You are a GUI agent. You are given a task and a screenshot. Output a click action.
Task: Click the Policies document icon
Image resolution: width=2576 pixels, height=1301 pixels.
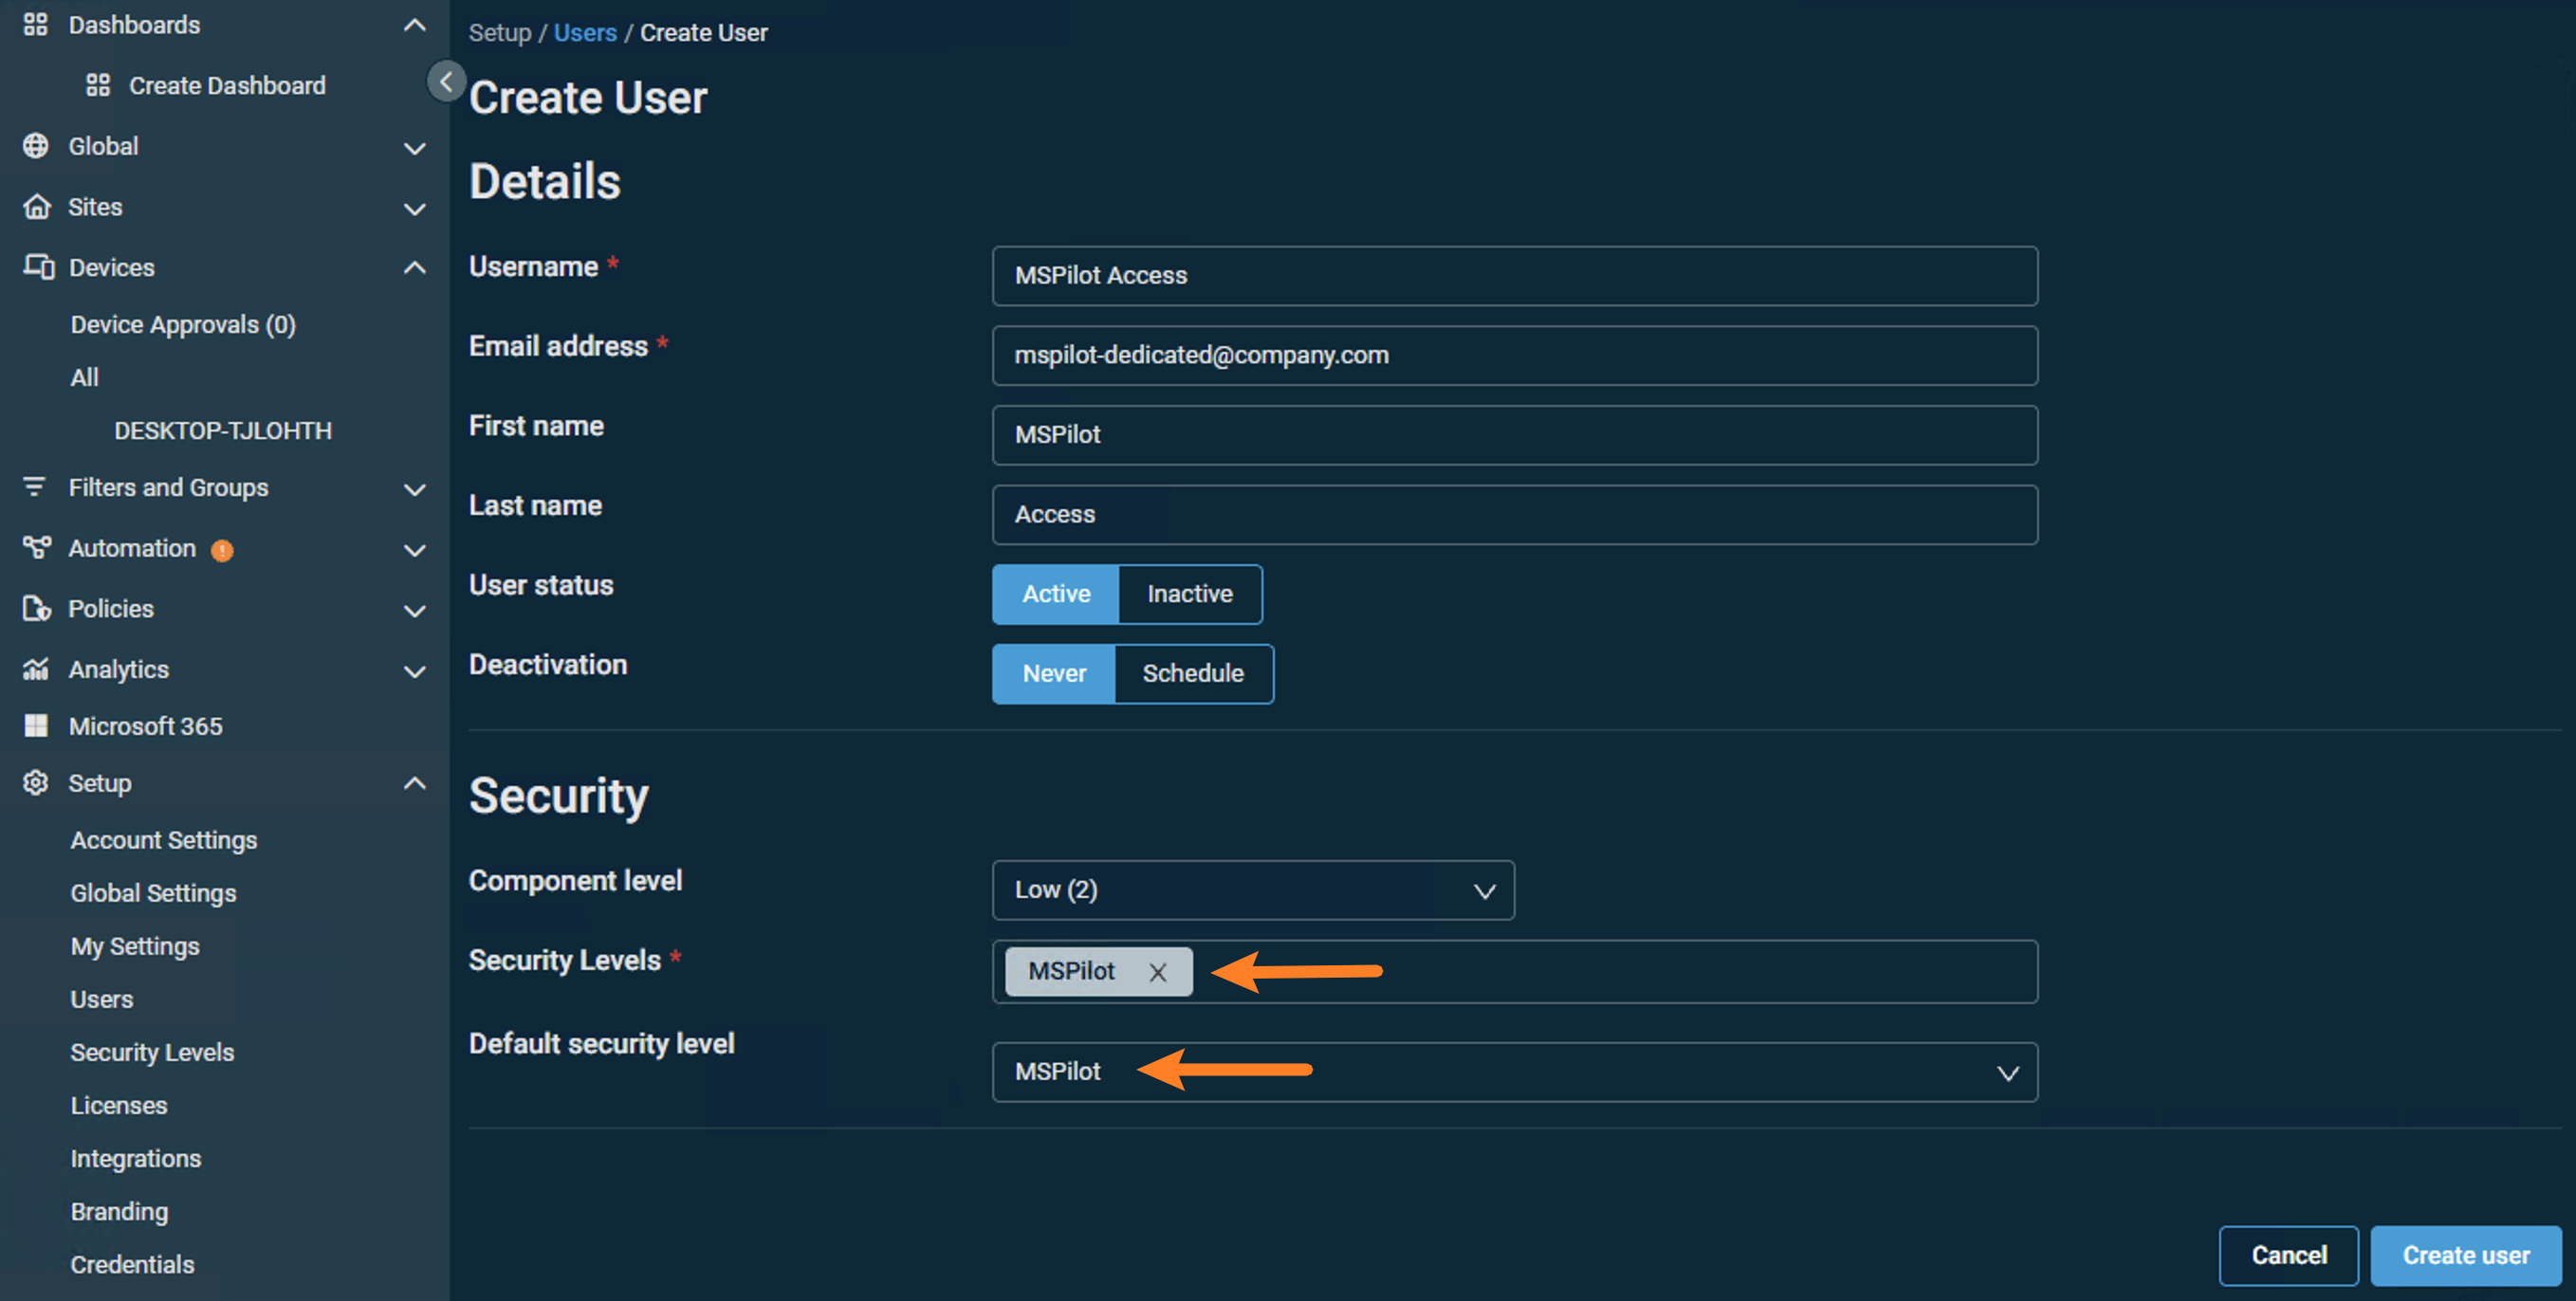36,609
